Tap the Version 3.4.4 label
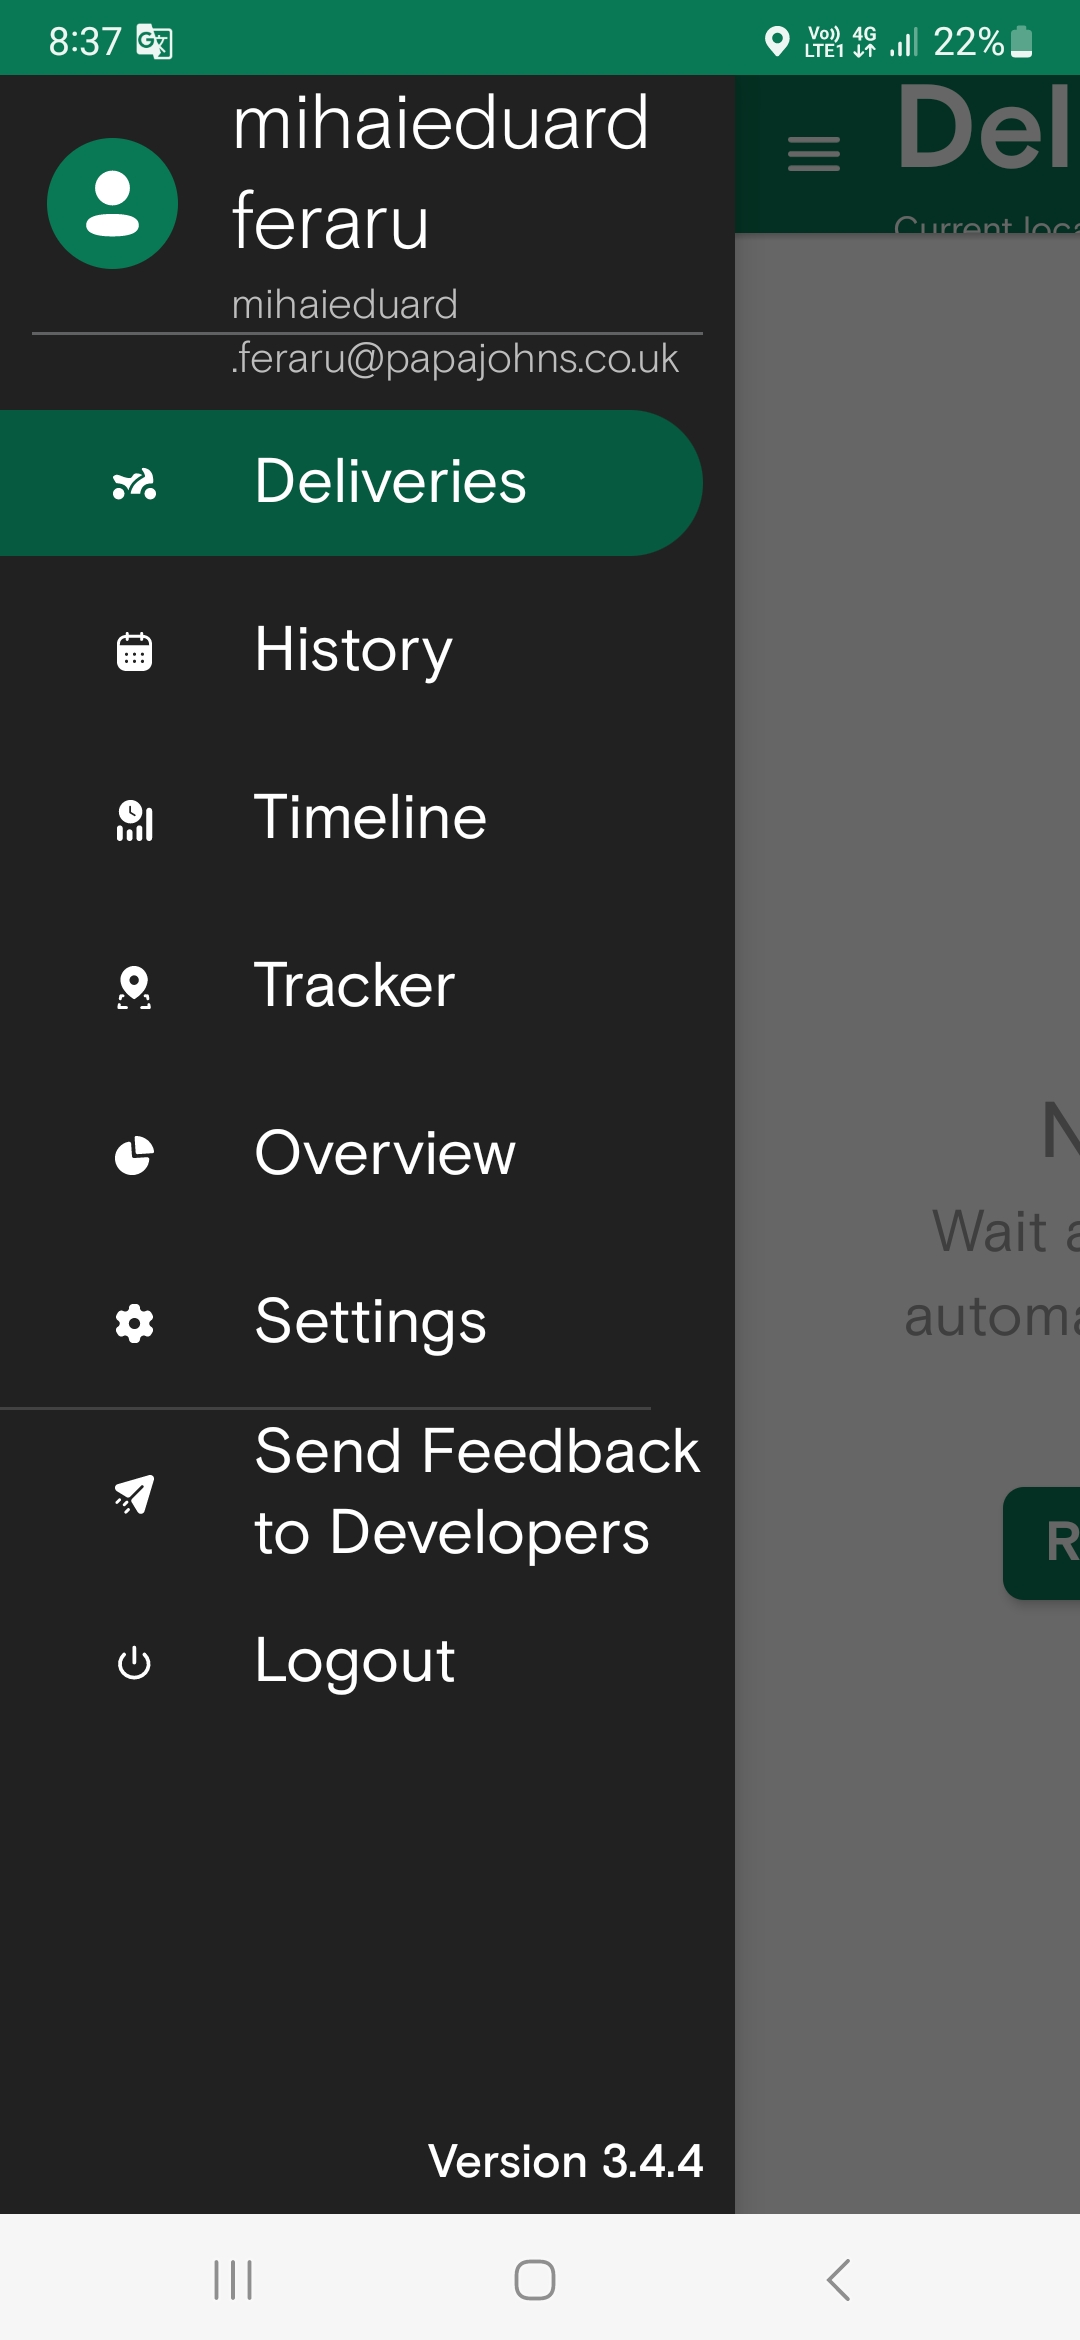The width and height of the screenshot is (1080, 2340). pos(565,2162)
